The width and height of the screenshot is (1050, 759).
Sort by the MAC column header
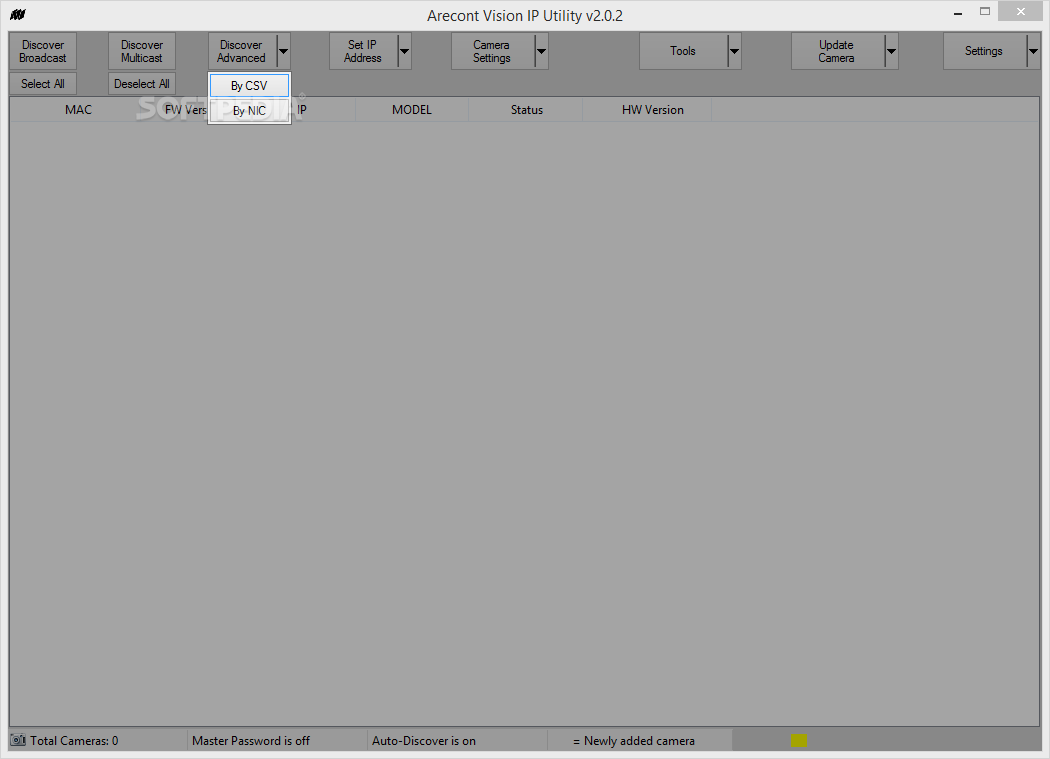(x=78, y=110)
